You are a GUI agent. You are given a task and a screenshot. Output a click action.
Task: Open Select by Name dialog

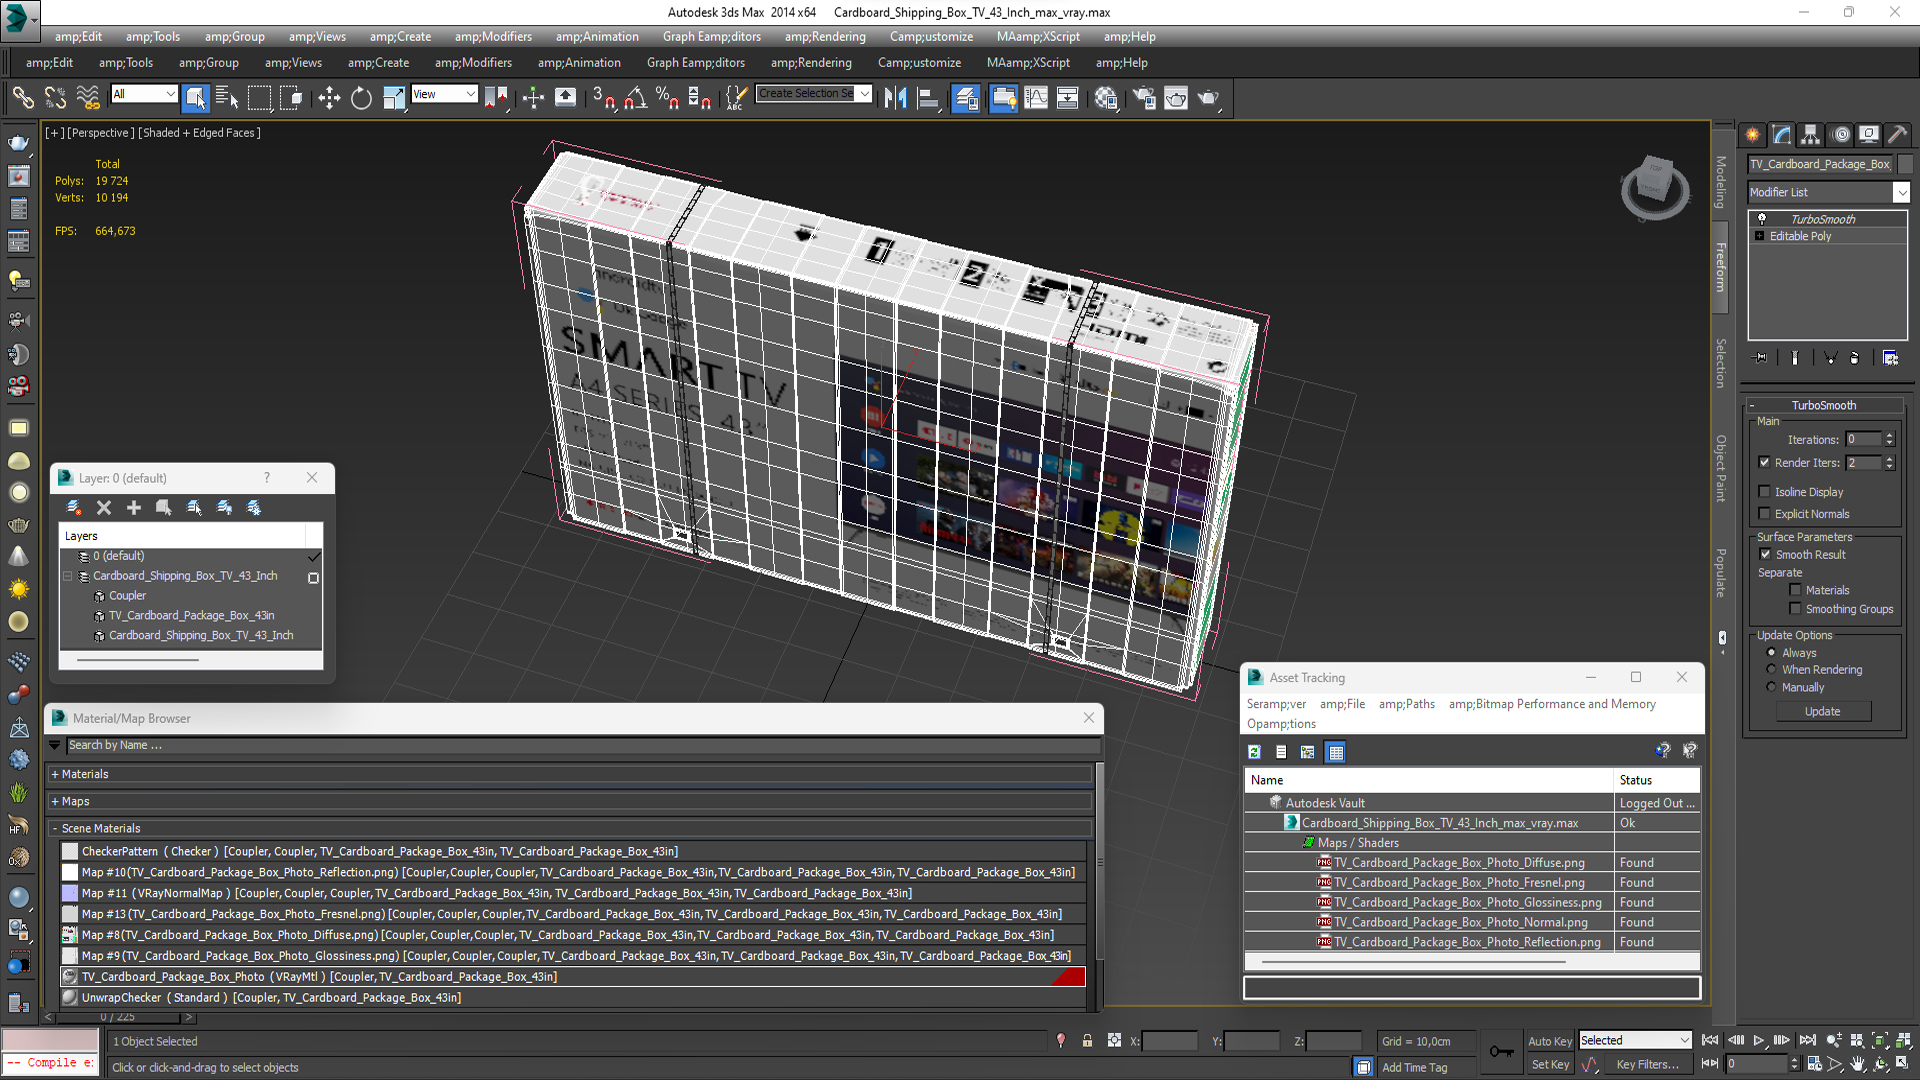coord(227,97)
